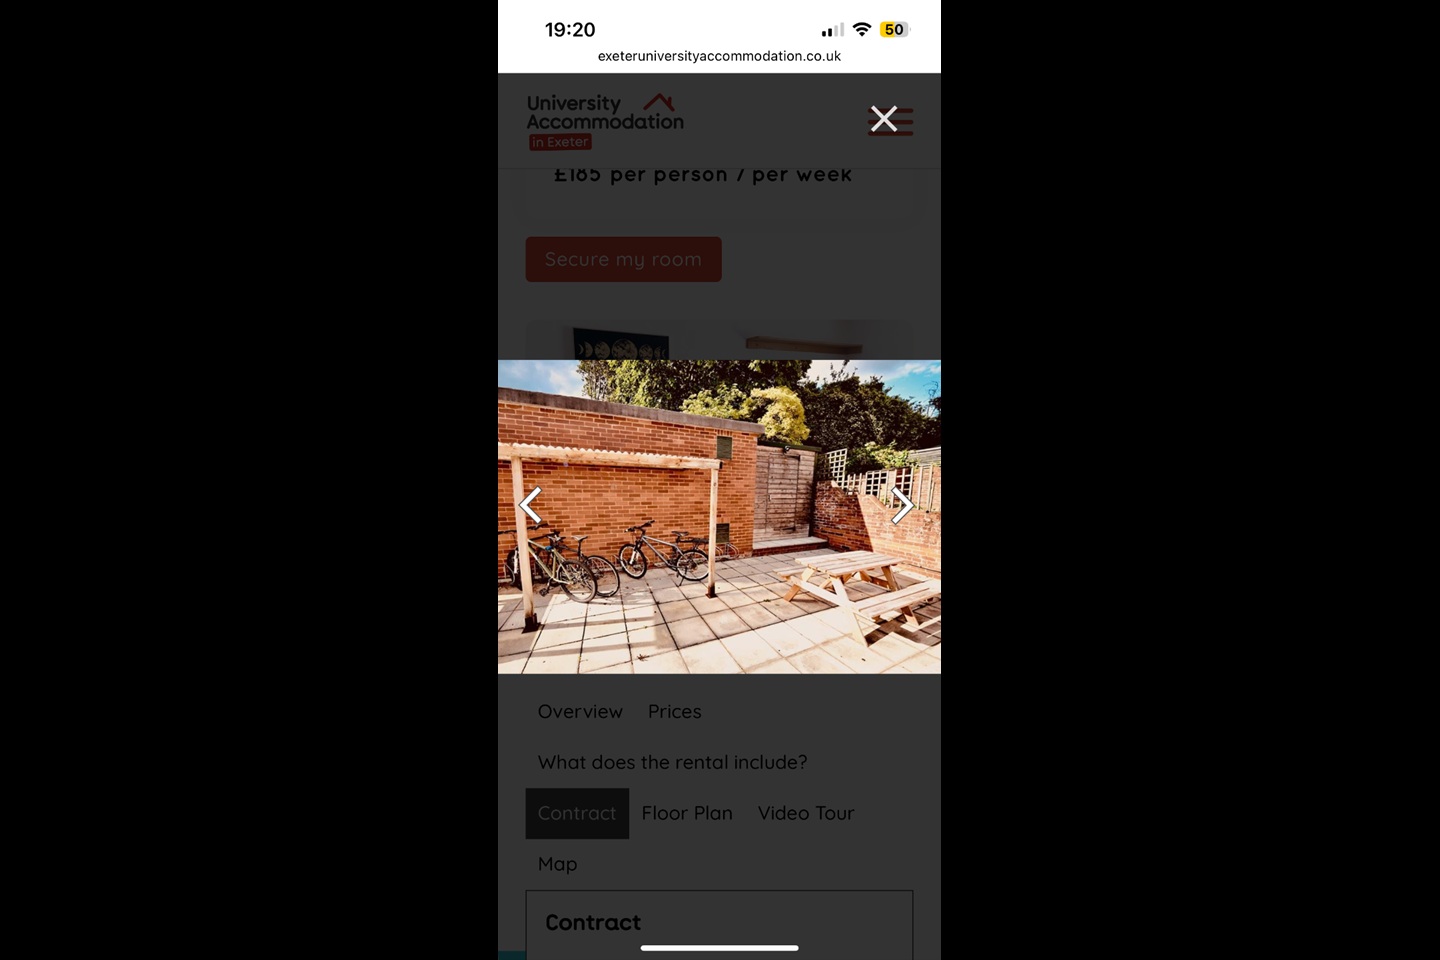Close the image lightbox with the X
The height and width of the screenshot is (960, 1440).
[x=884, y=119]
